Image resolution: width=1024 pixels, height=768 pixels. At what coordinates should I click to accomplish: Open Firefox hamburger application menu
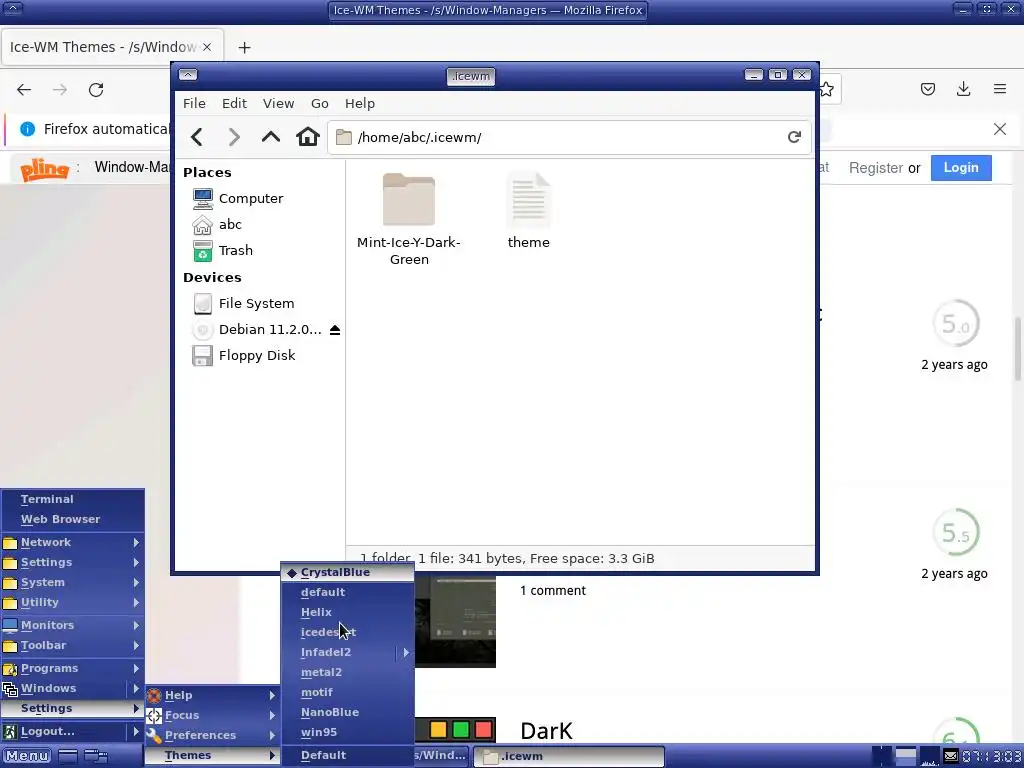[1000, 89]
